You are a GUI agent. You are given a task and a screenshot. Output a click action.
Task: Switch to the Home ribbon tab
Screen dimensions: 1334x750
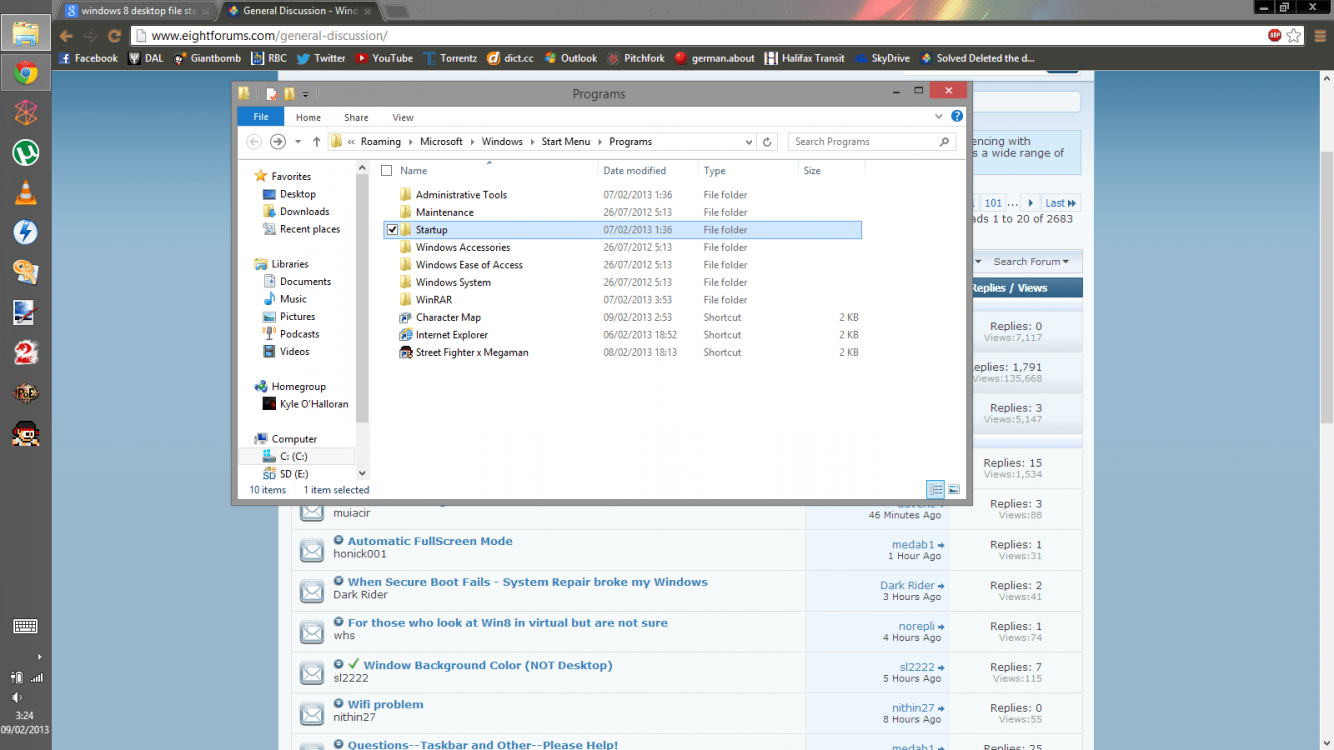[308, 117]
